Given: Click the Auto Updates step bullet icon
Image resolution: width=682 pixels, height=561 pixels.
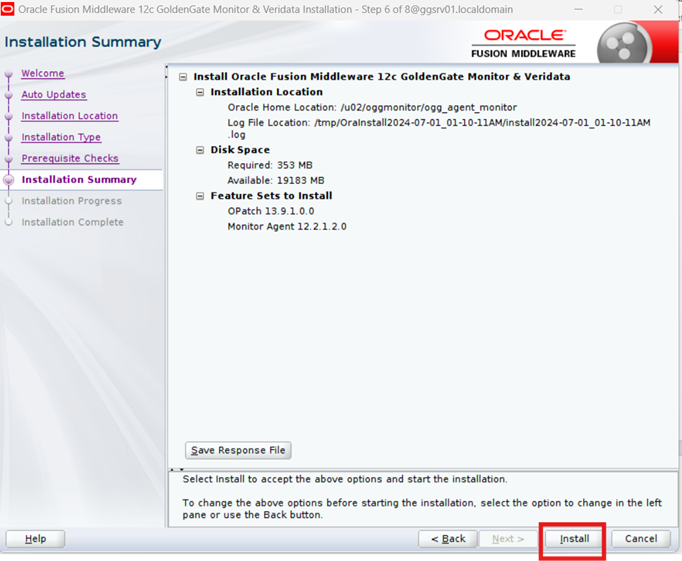Looking at the screenshot, I should (x=10, y=95).
